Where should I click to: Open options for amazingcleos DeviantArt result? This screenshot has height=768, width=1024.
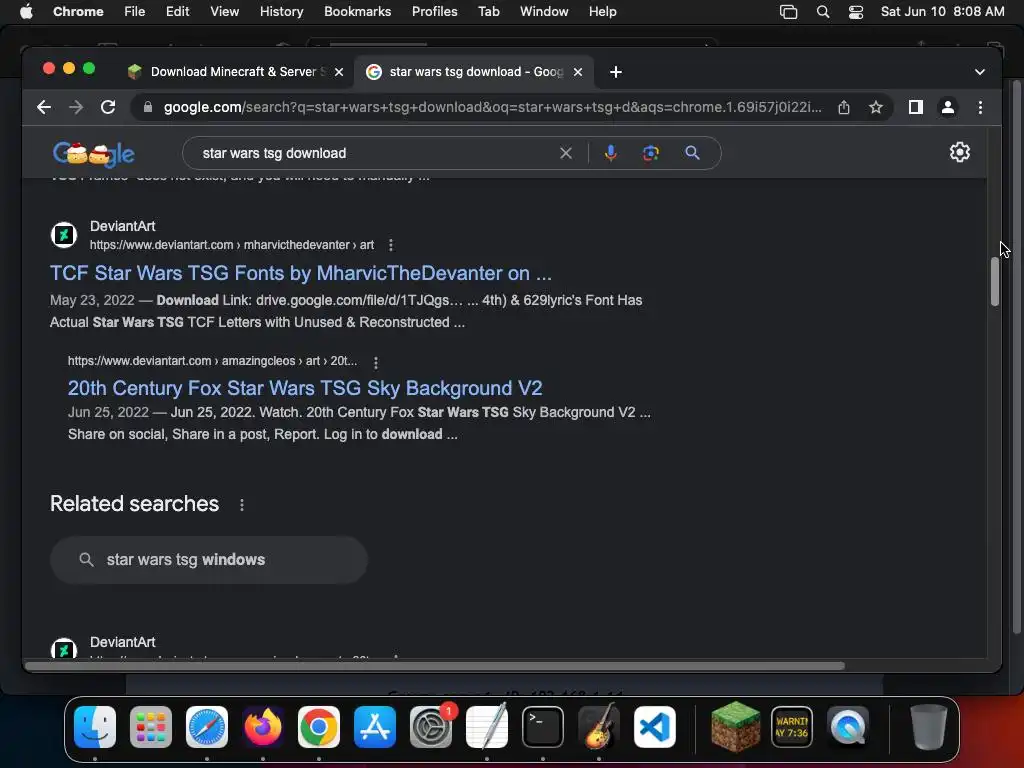[x=376, y=362]
